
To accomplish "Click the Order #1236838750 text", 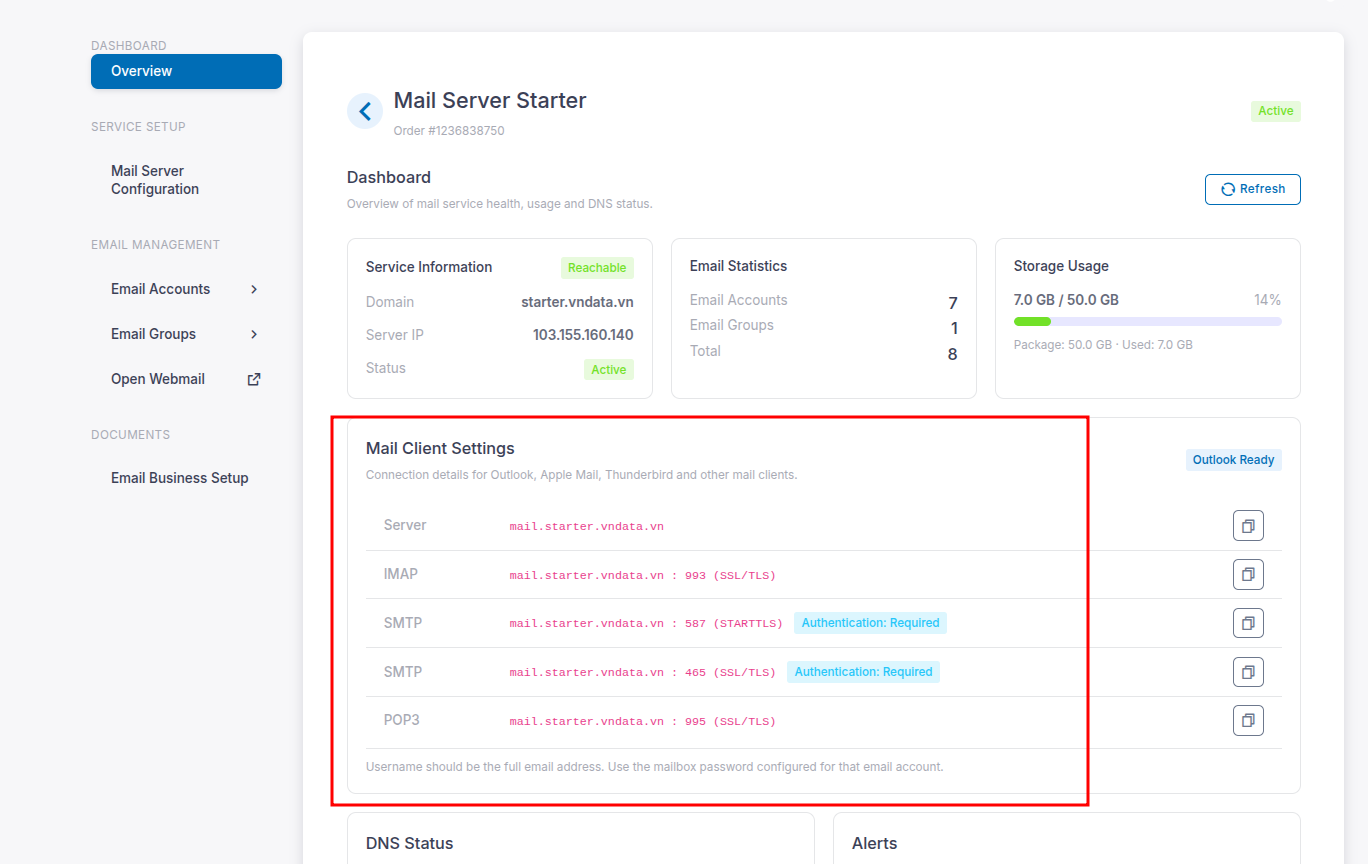I will point(449,131).
